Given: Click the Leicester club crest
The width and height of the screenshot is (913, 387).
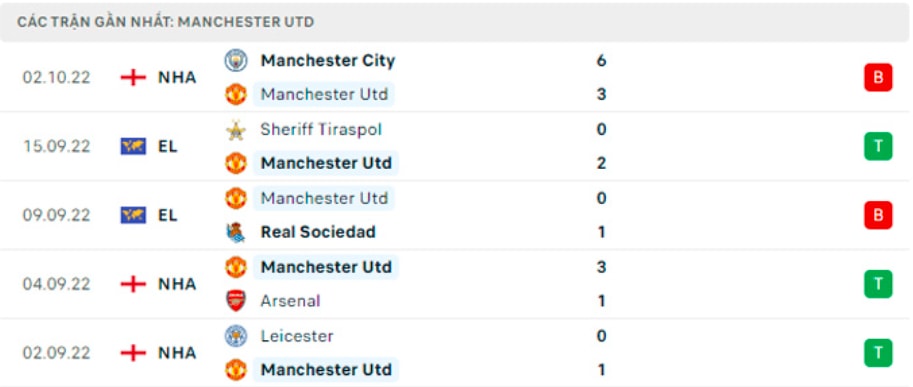Looking at the screenshot, I should 236,336.
